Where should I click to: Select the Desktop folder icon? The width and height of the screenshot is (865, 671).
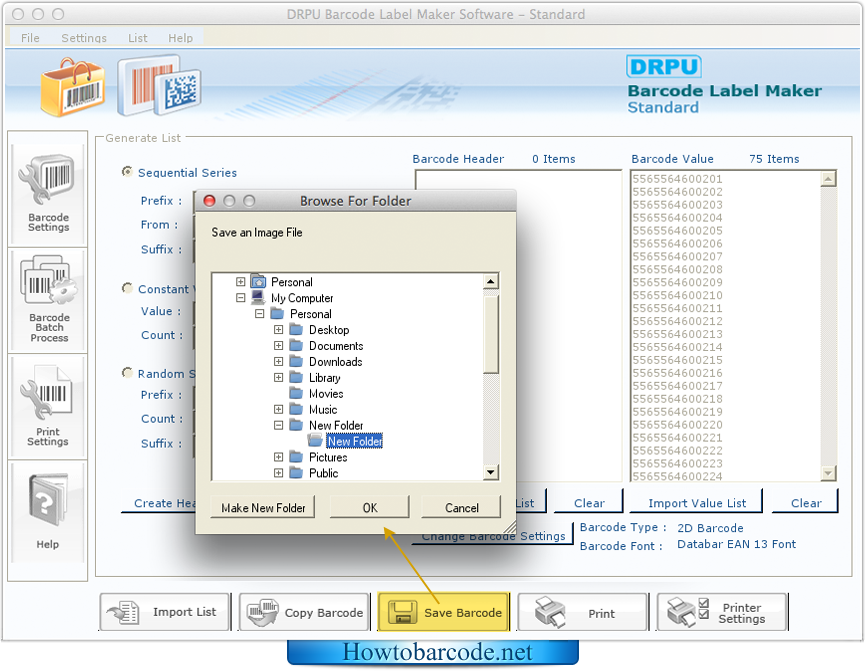tap(296, 329)
